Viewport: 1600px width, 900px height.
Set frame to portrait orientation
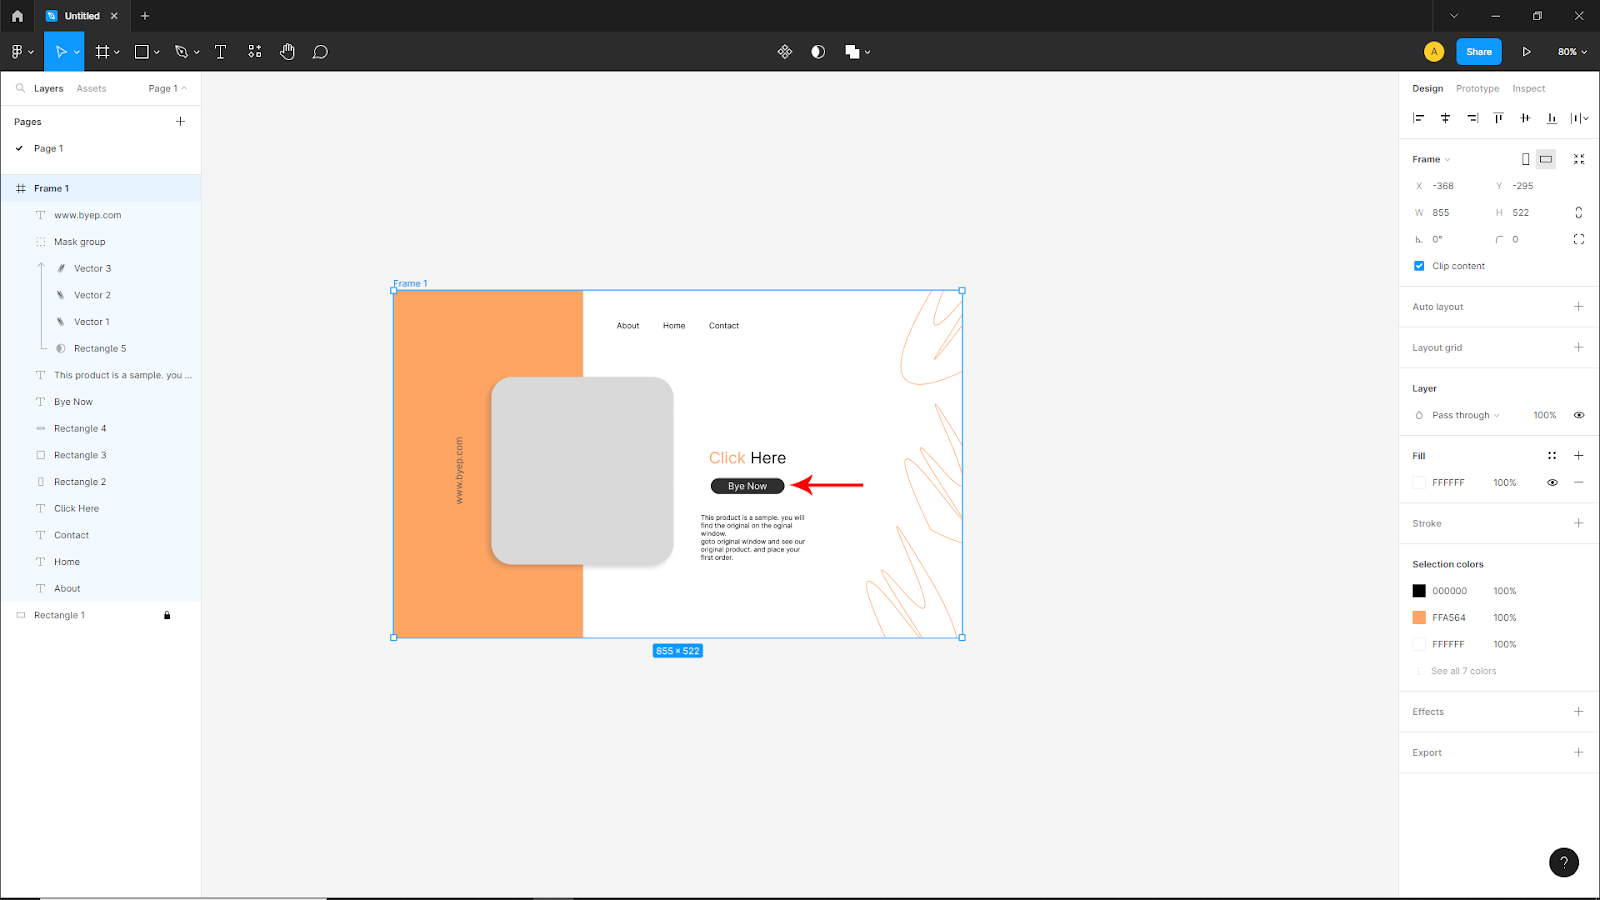(1525, 159)
